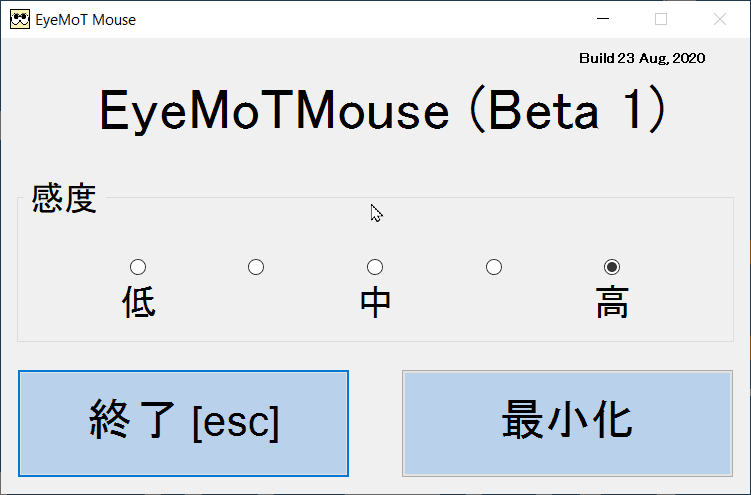Screen dimensions: 751x495
Task: Click the EyeMoT Mouse title bar text
Action: click(x=85, y=19)
